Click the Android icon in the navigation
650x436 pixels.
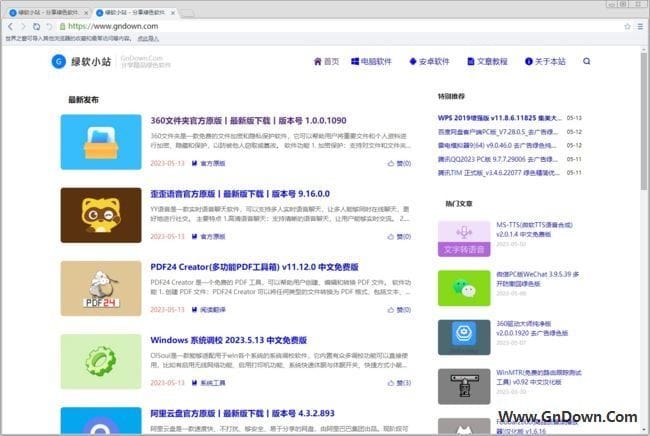(x=412, y=61)
